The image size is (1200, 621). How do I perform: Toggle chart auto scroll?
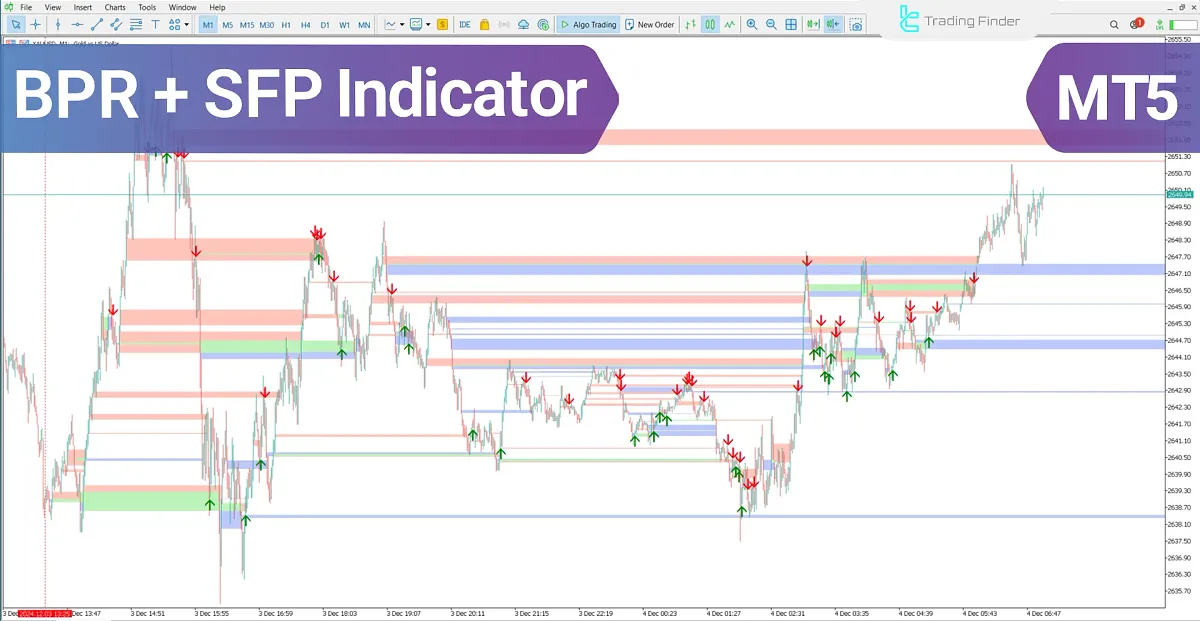pyautogui.click(x=813, y=24)
